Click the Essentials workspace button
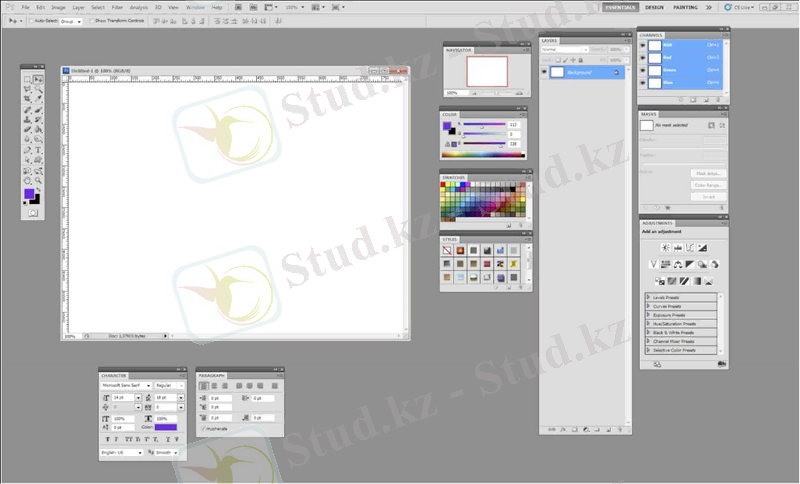Image resolution: width=800 pixels, height=484 pixels. point(619,7)
